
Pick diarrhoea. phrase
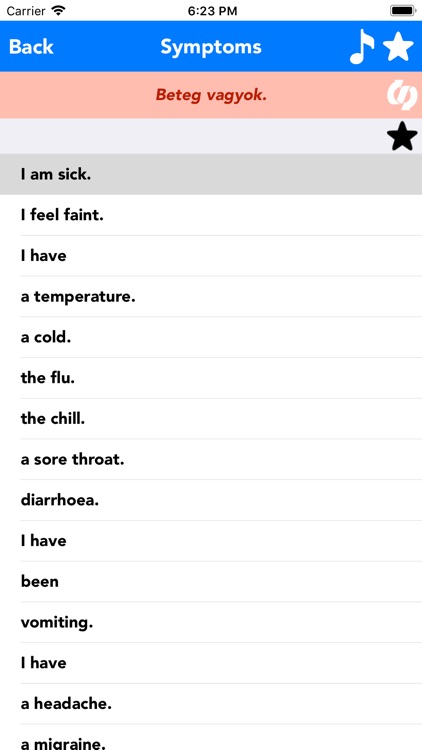[x=211, y=500]
